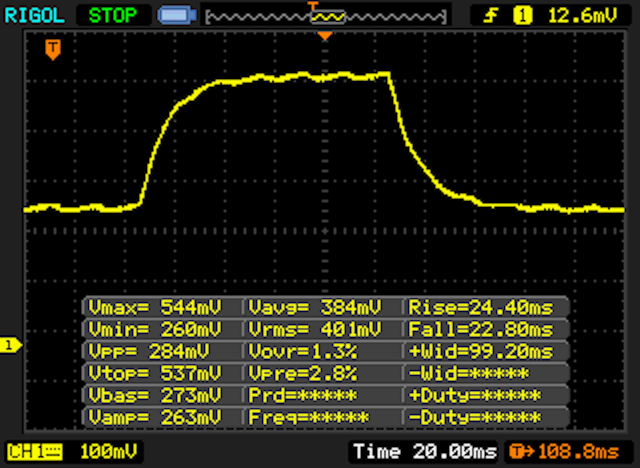Click the CH1 coupling indicator badge
This screenshot has width=640, height=468.
click(35, 452)
